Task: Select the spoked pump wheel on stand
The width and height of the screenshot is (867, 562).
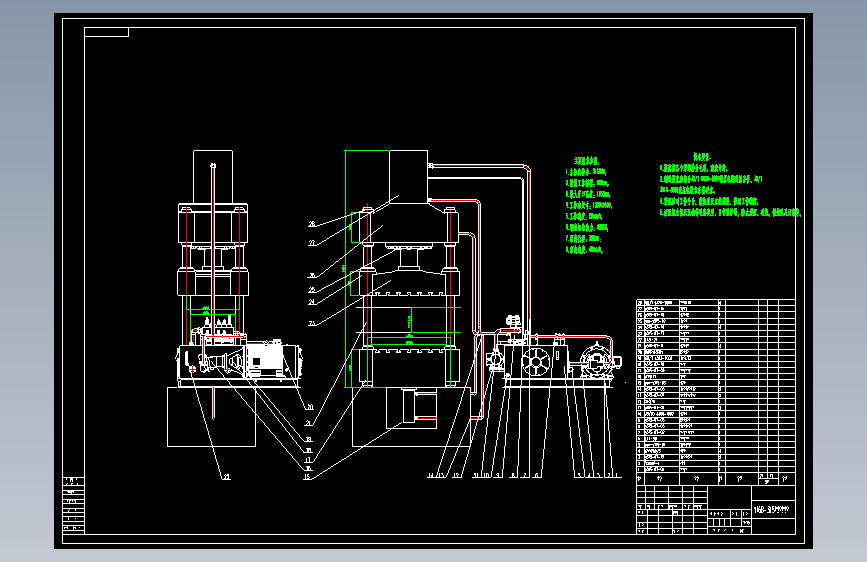Action: pos(535,363)
